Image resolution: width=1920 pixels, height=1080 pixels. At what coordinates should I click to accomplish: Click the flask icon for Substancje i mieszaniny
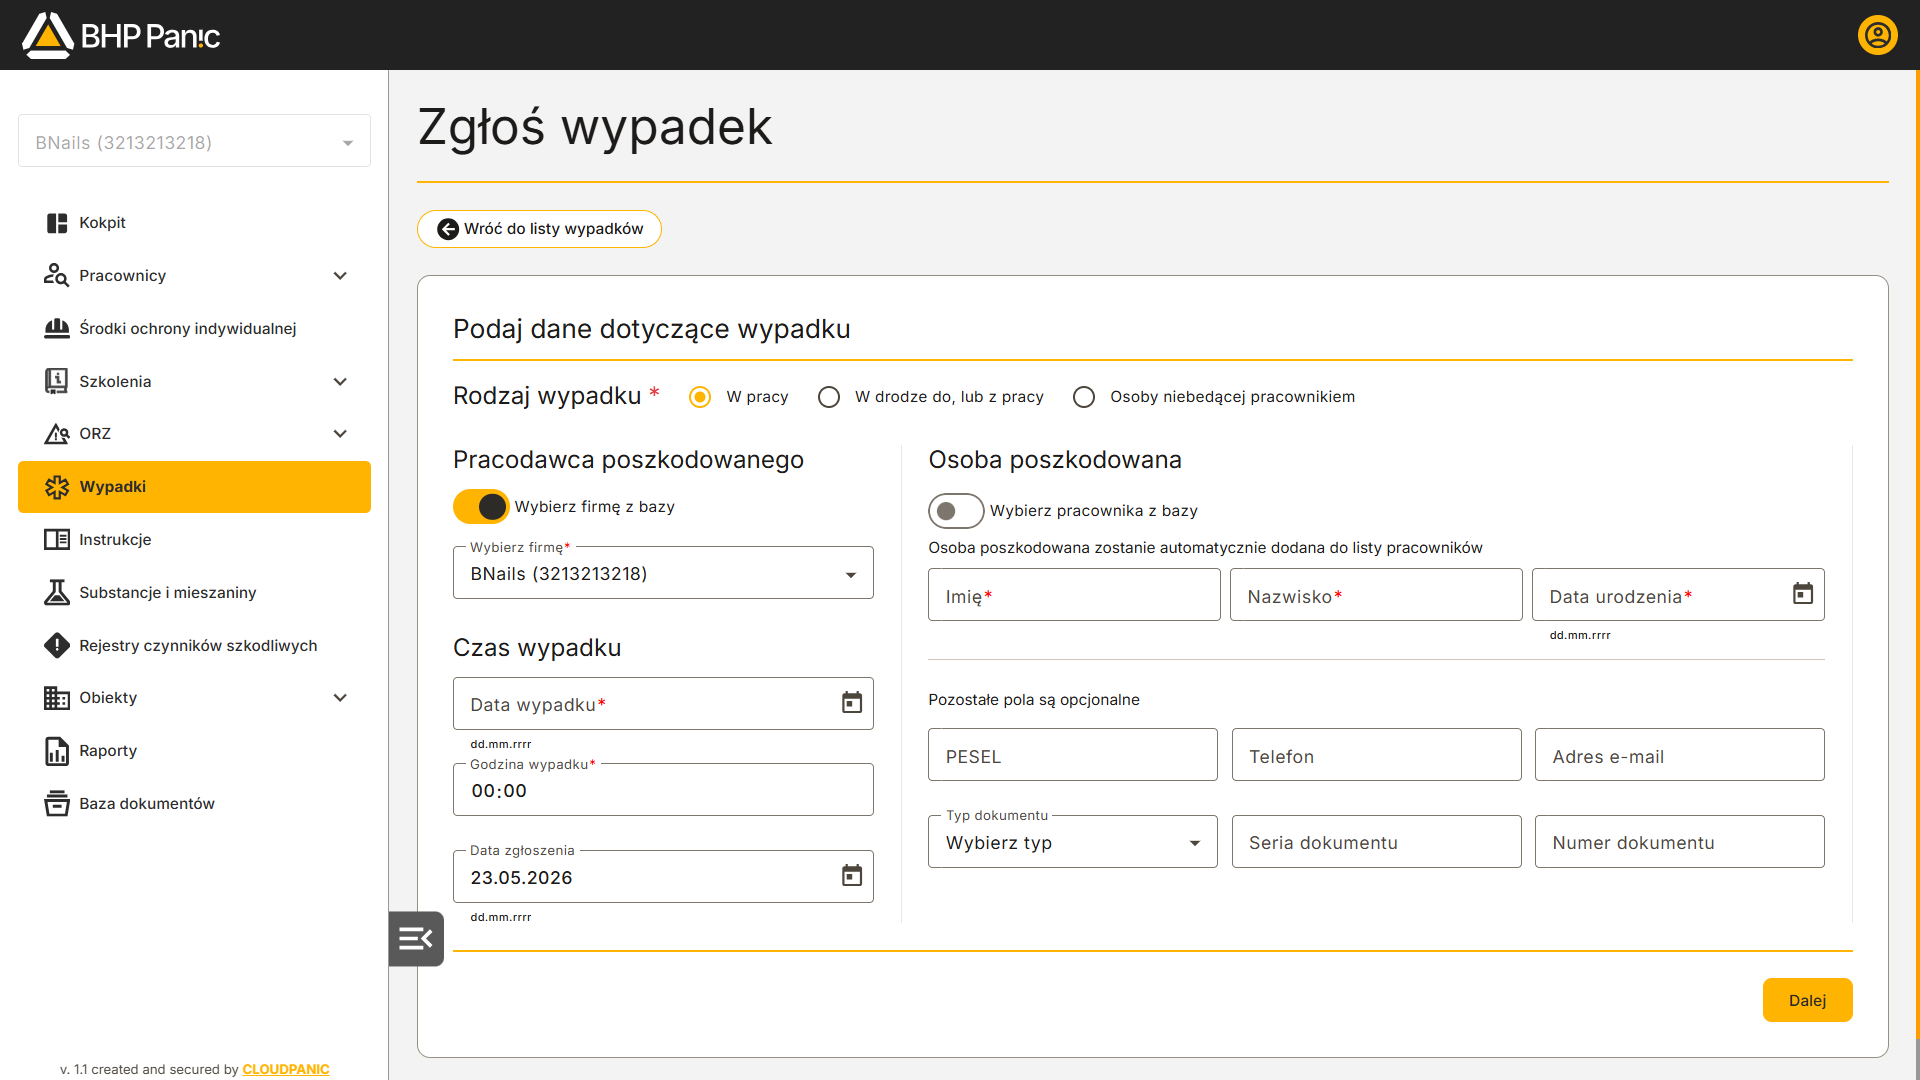tap(57, 592)
